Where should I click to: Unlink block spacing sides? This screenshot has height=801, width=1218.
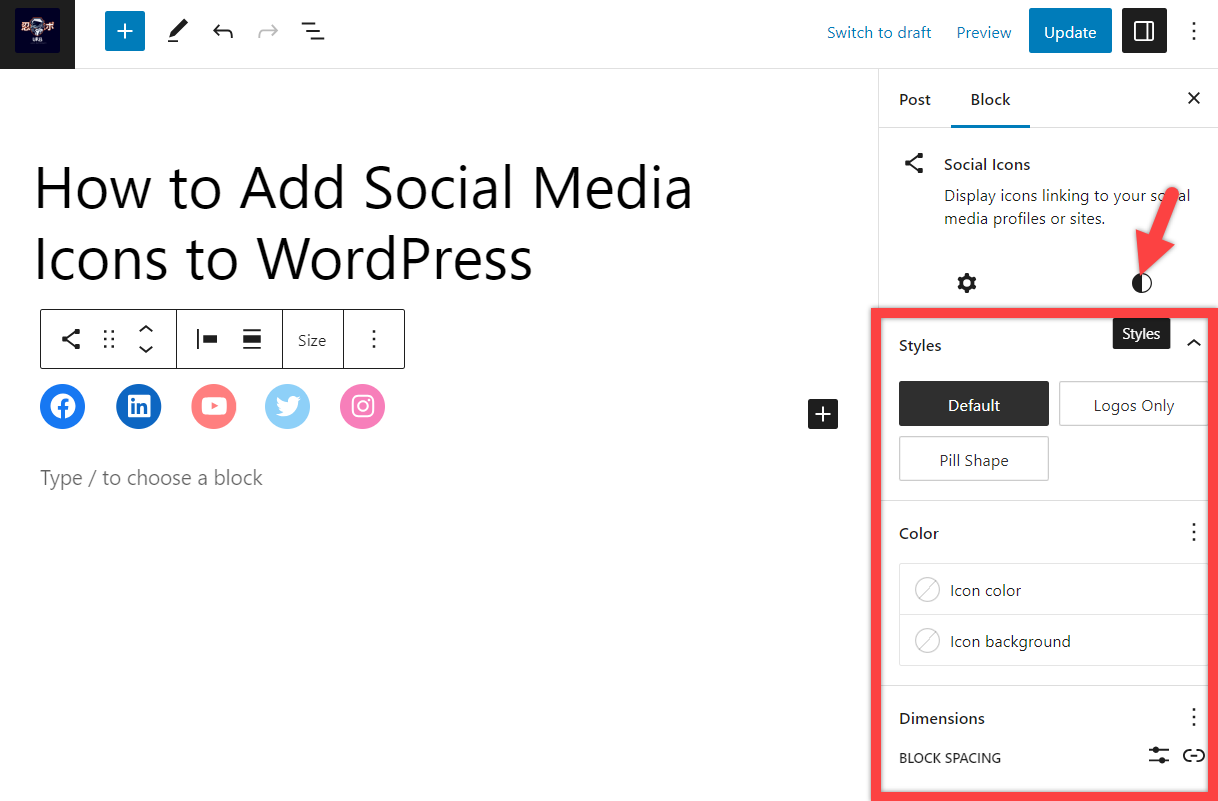coord(1193,756)
